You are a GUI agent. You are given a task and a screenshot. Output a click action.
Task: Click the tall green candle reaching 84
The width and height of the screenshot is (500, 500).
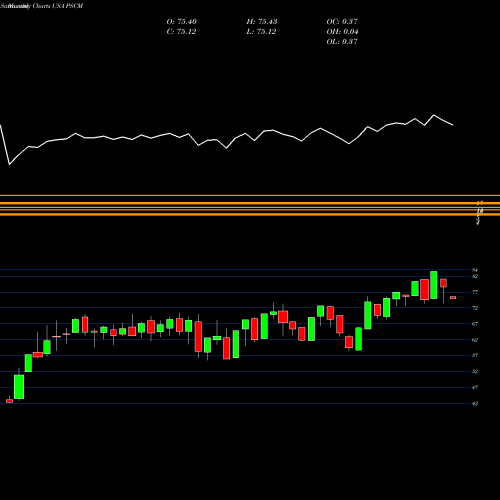pyautogui.click(x=434, y=285)
